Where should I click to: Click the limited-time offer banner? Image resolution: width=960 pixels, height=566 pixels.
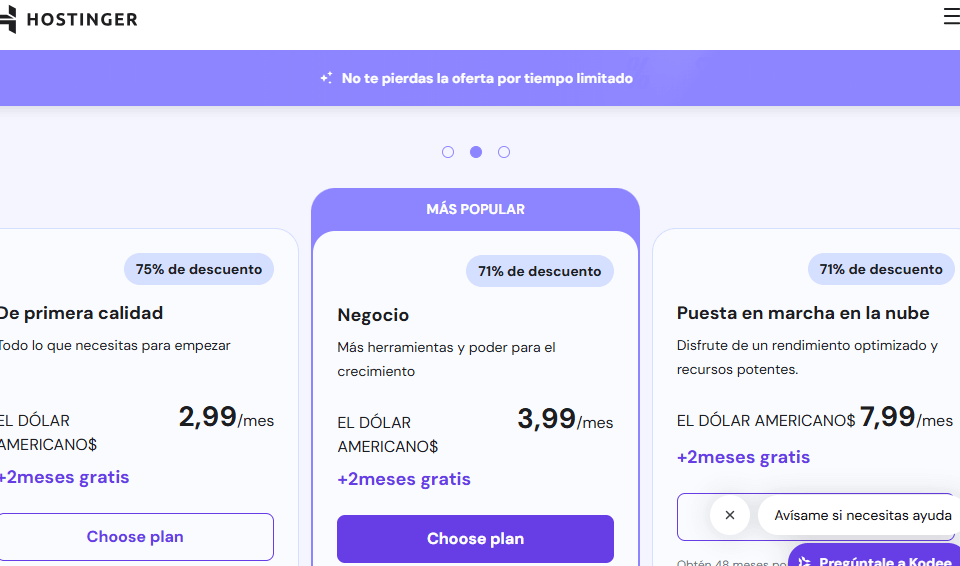pos(480,78)
